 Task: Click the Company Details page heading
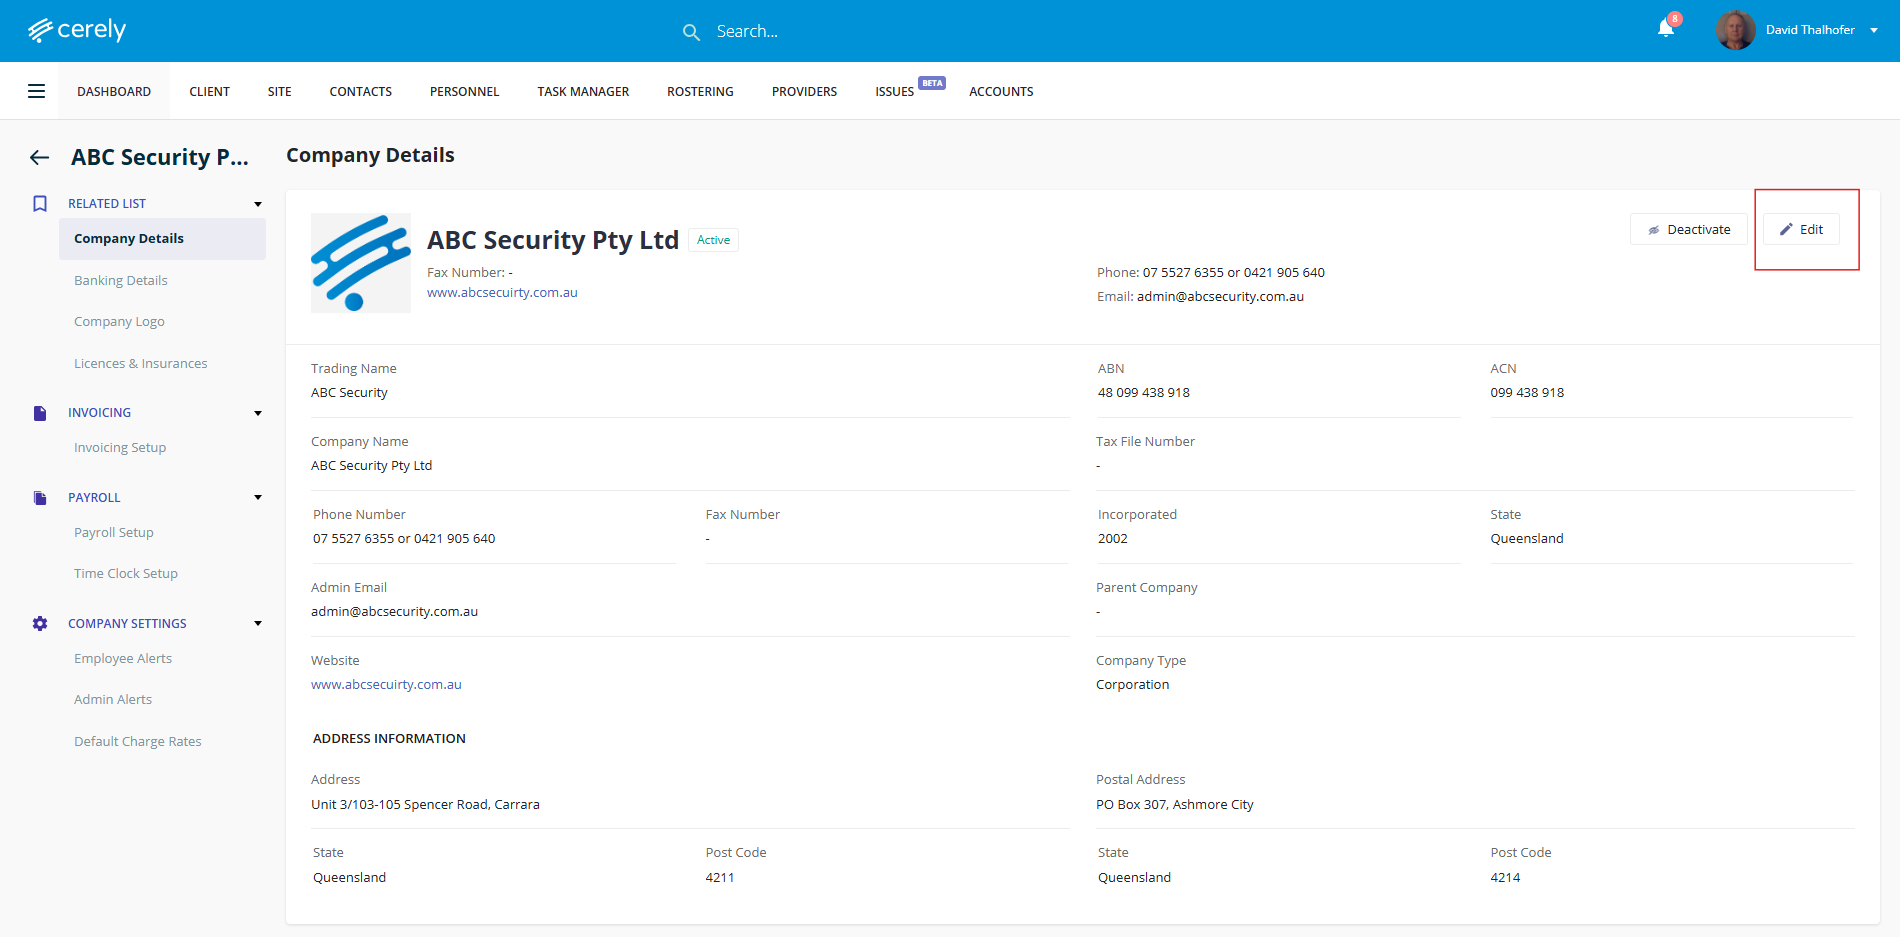370,155
